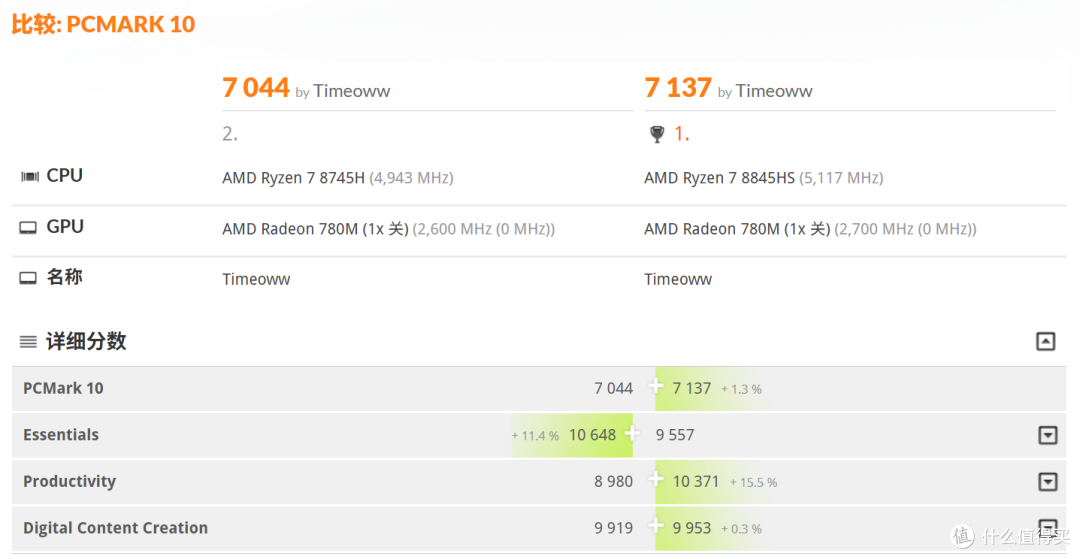Viewport: 1080px width, 559px height.
Task: Click the 7 137 score in PCMark 10 row
Action: [692, 388]
